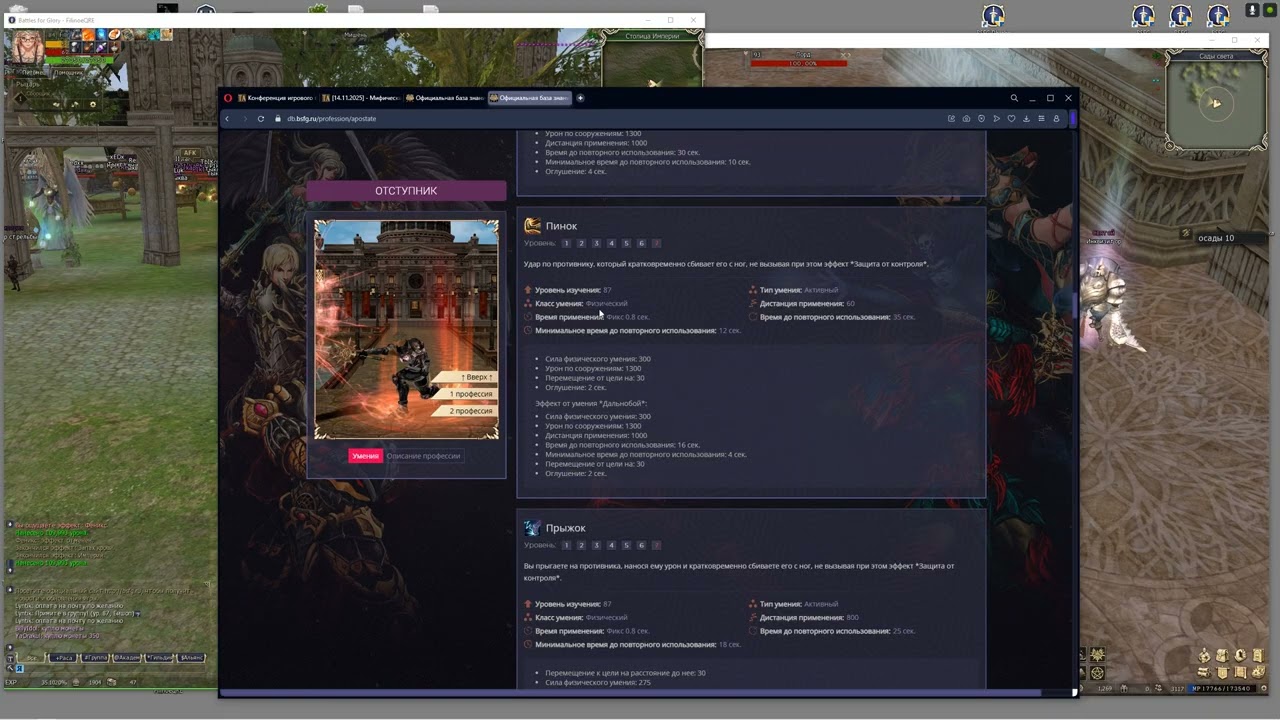The image size is (1280, 720).
Task: Click the Opera send-flow arrow icon
Action: click(x=996, y=119)
